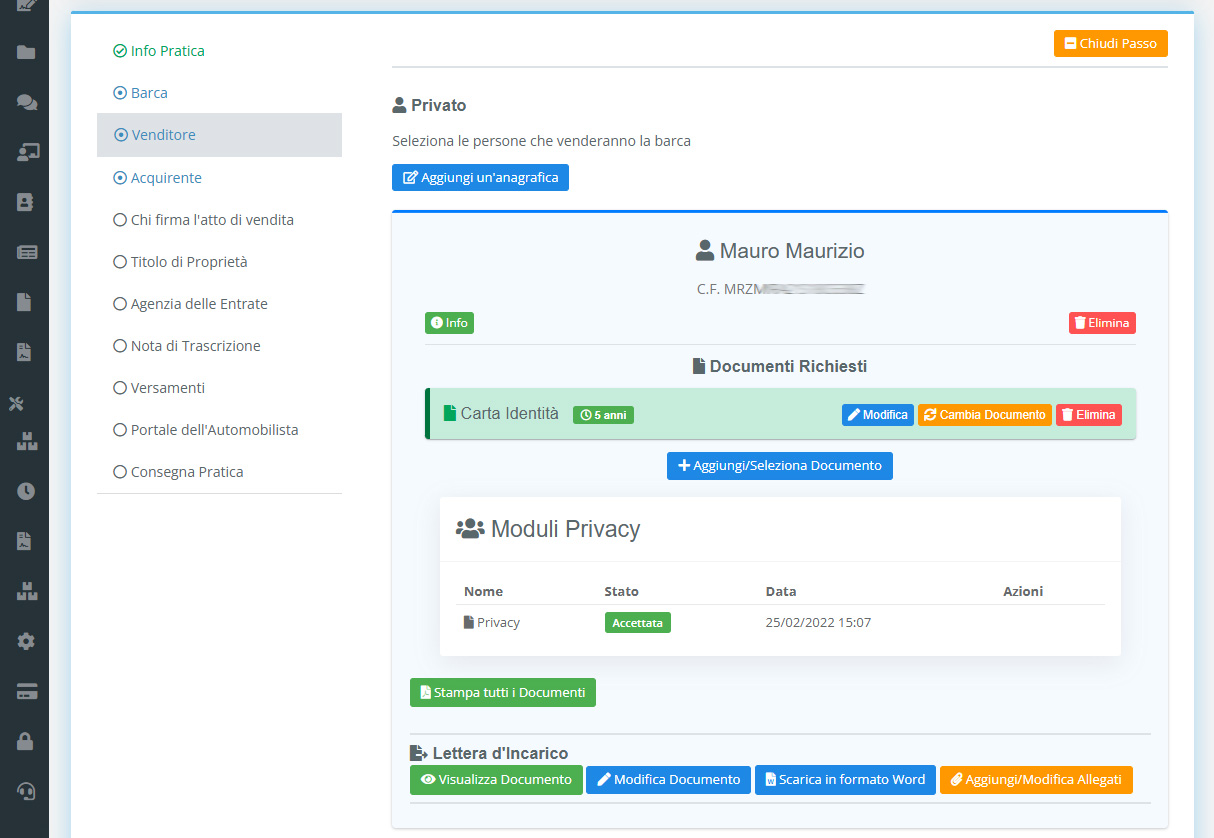Click Aggiungi/Modifica Allegati button
This screenshot has width=1214, height=838.
coord(1036,779)
